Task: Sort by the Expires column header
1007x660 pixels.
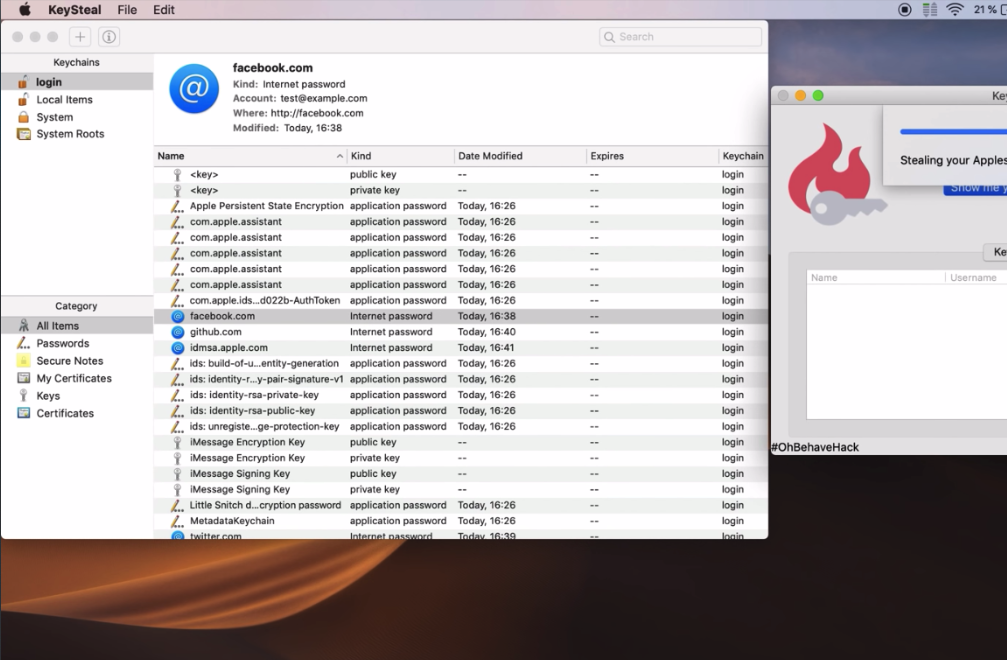Action: pos(652,156)
